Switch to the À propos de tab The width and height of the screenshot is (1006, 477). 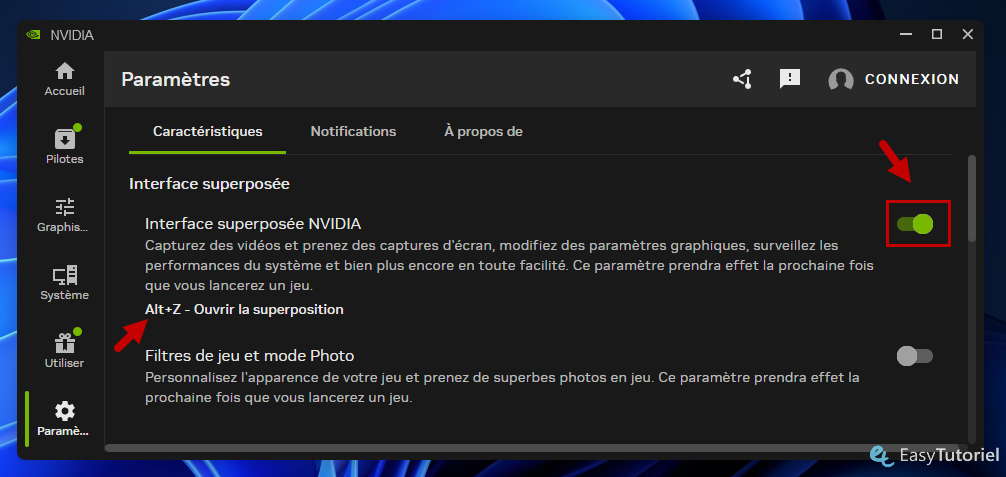(x=483, y=132)
